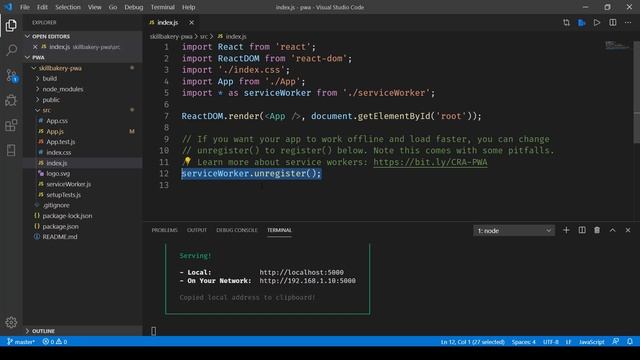Click the compare changes icon in editor toolbar
Viewport: 640px width, 360px height.
click(x=566, y=22)
